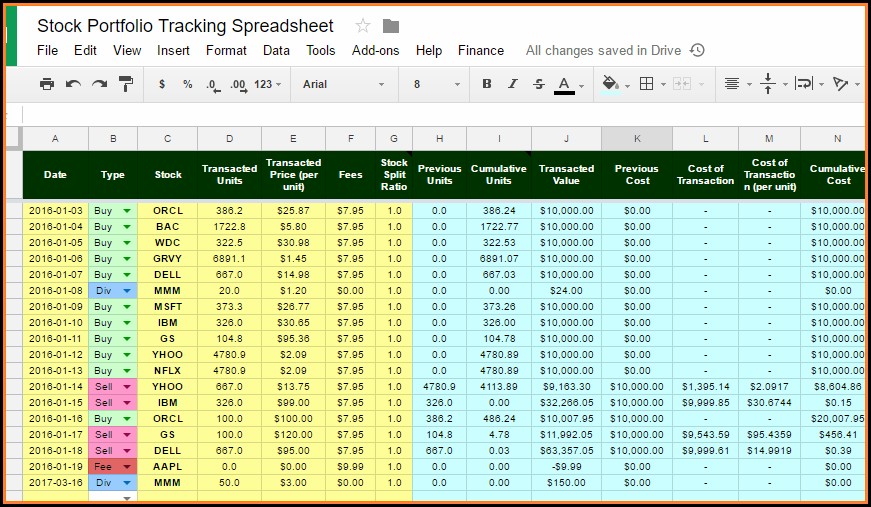Select cell with stock GRVY
Viewport: 871px width, 507px height.
click(168, 259)
